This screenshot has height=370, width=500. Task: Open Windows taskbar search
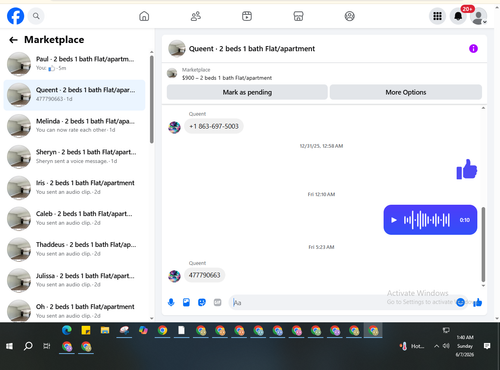click(x=28, y=346)
